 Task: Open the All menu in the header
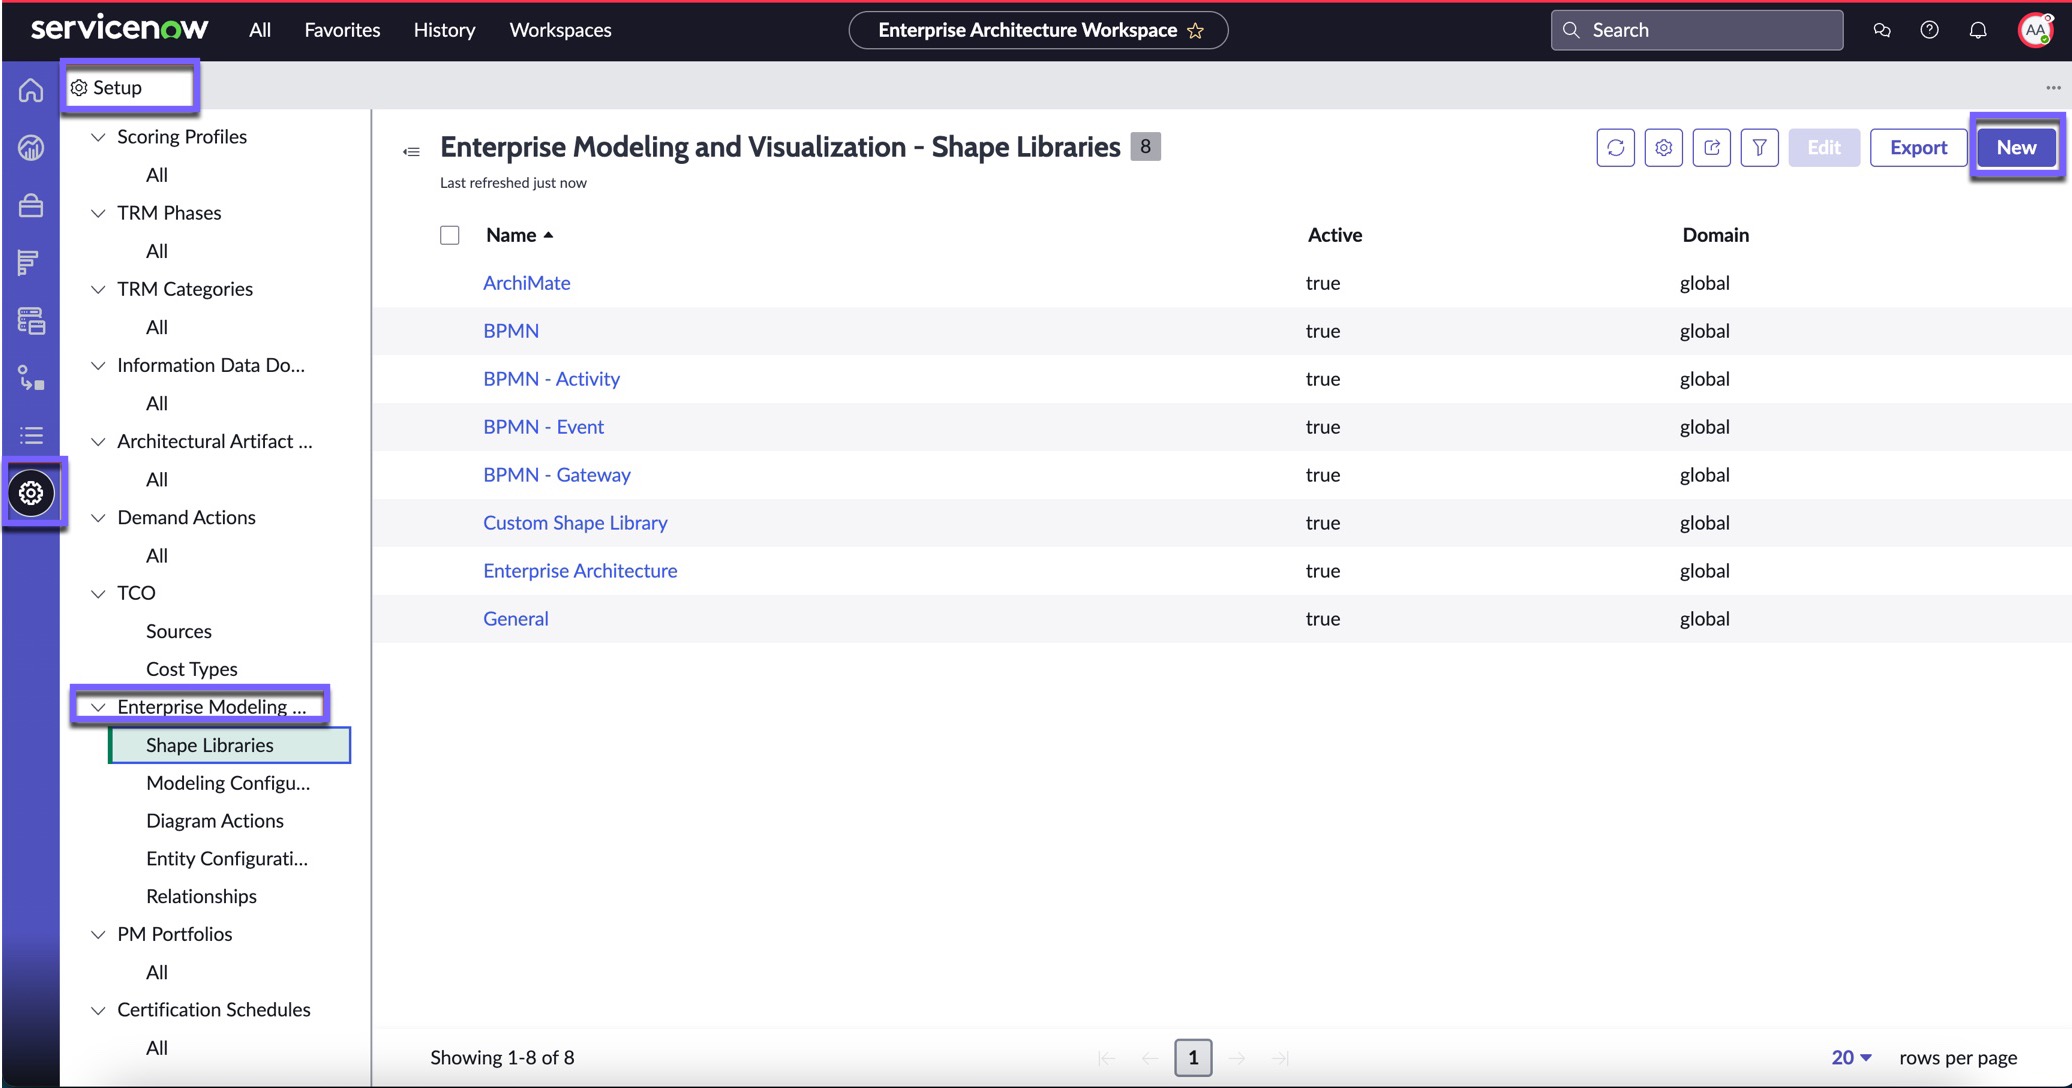(x=260, y=30)
